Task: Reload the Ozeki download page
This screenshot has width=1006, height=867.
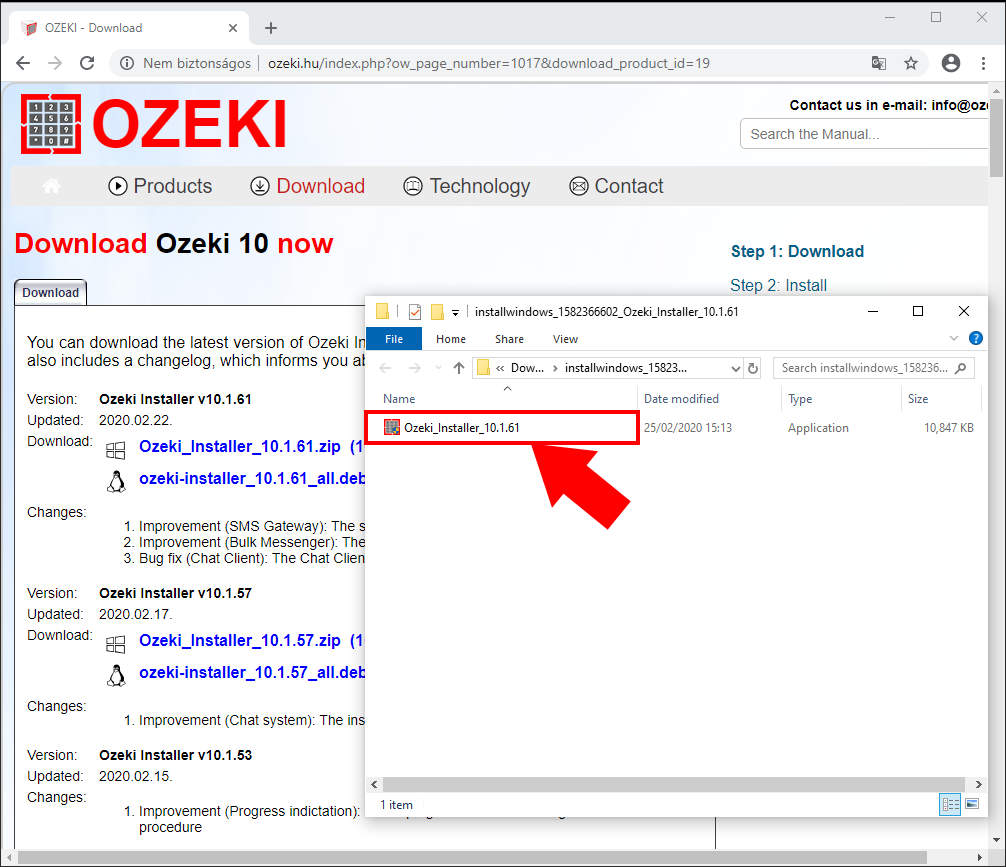Action: click(x=87, y=63)
